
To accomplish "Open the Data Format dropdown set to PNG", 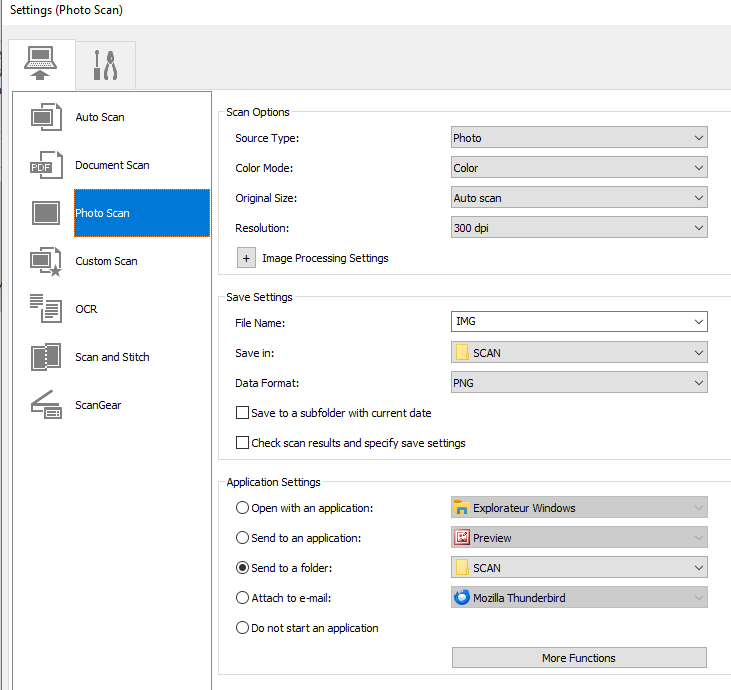I will [579, 382].
